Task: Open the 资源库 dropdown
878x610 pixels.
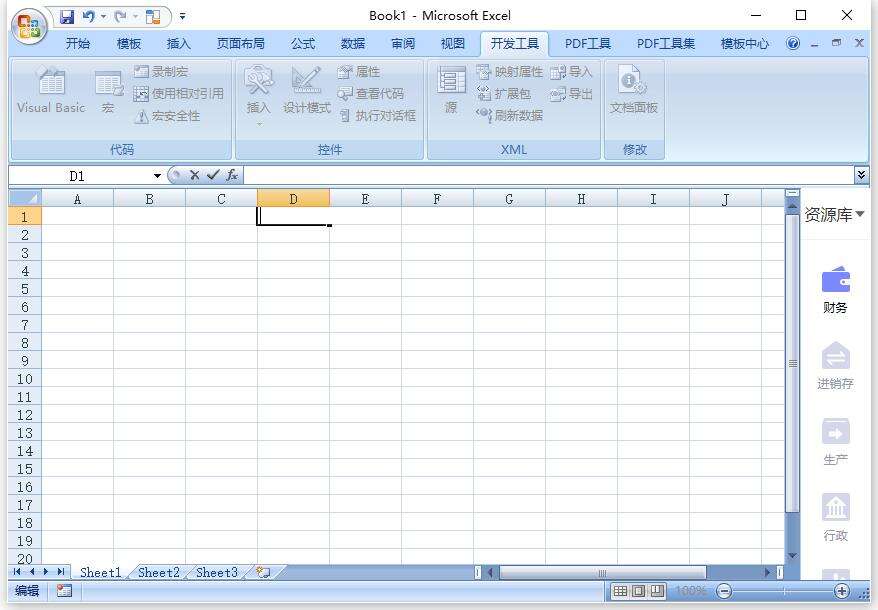Action: (x=835, y=215)
